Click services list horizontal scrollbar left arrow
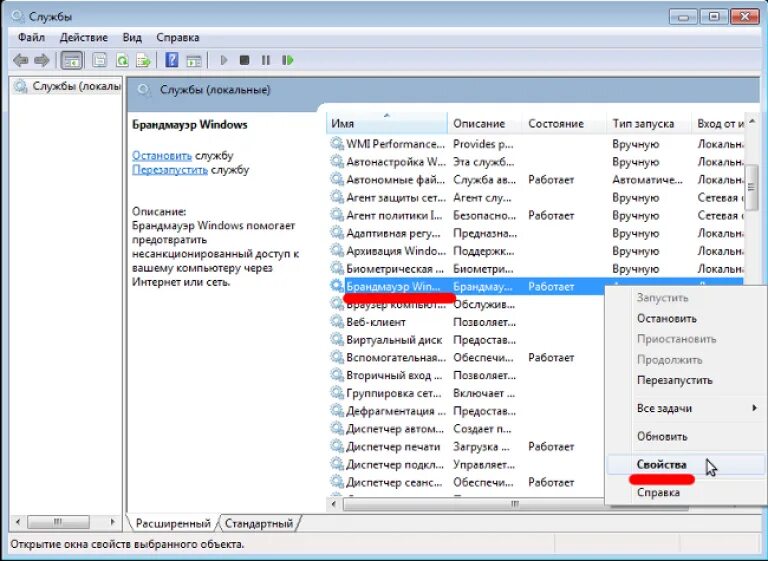This screenshot has height=561, width=768. coord(335,504)
